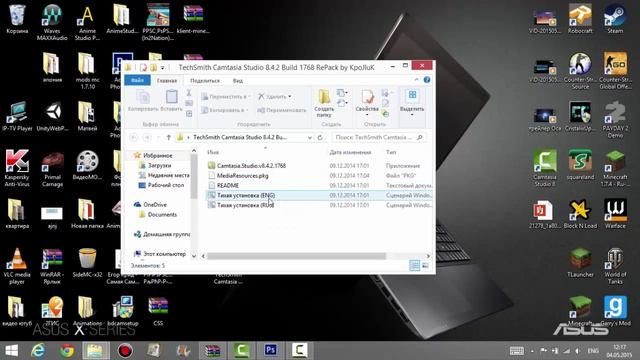Select the VLC media player desktop icon
Image resolution: width=640 pixels, height=360 pixels.
coord(17,266)
